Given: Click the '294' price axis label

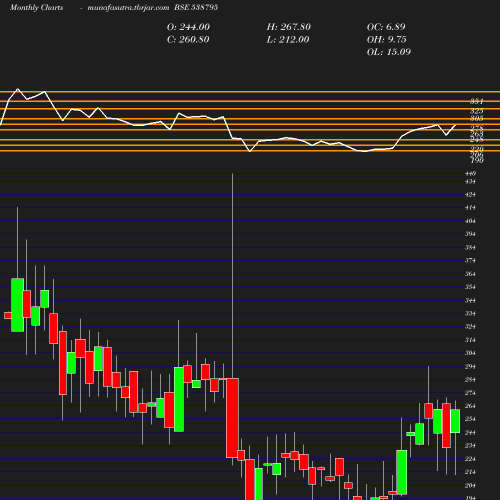Looking at the screenshot, I should (470, 367).
